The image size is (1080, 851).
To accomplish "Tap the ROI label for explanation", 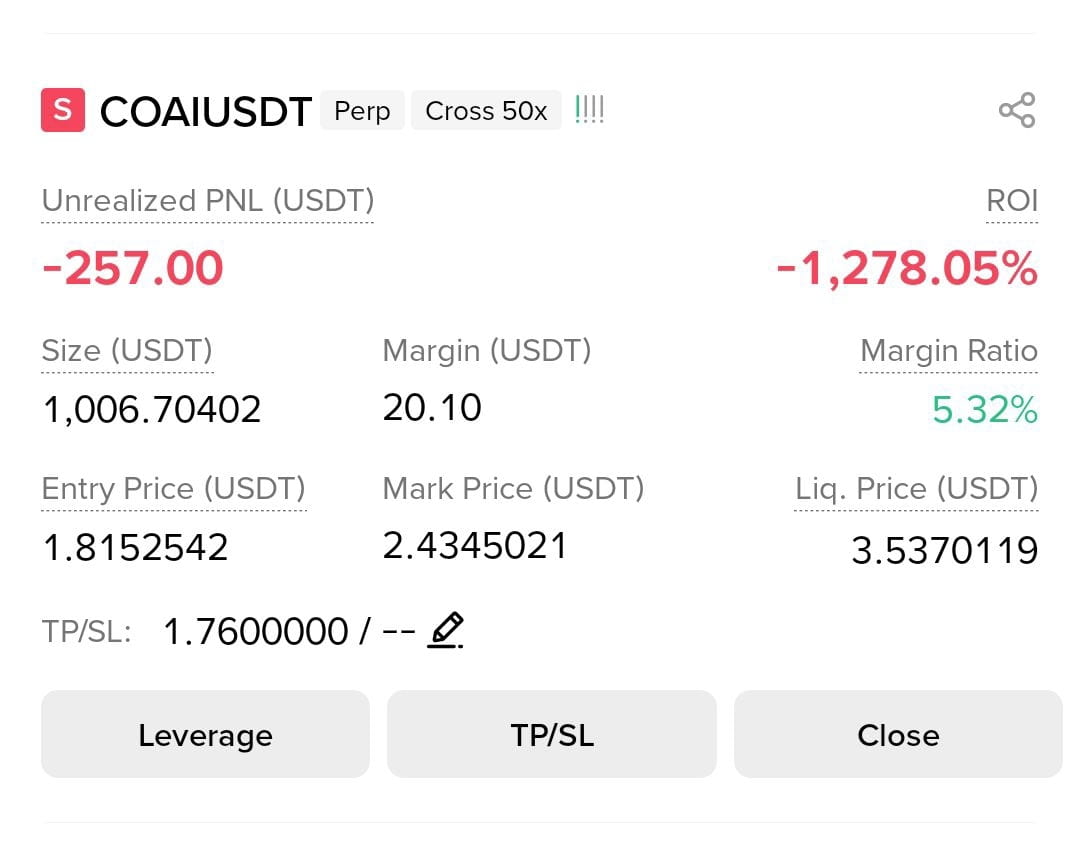I will click(x=1012, y=201).
